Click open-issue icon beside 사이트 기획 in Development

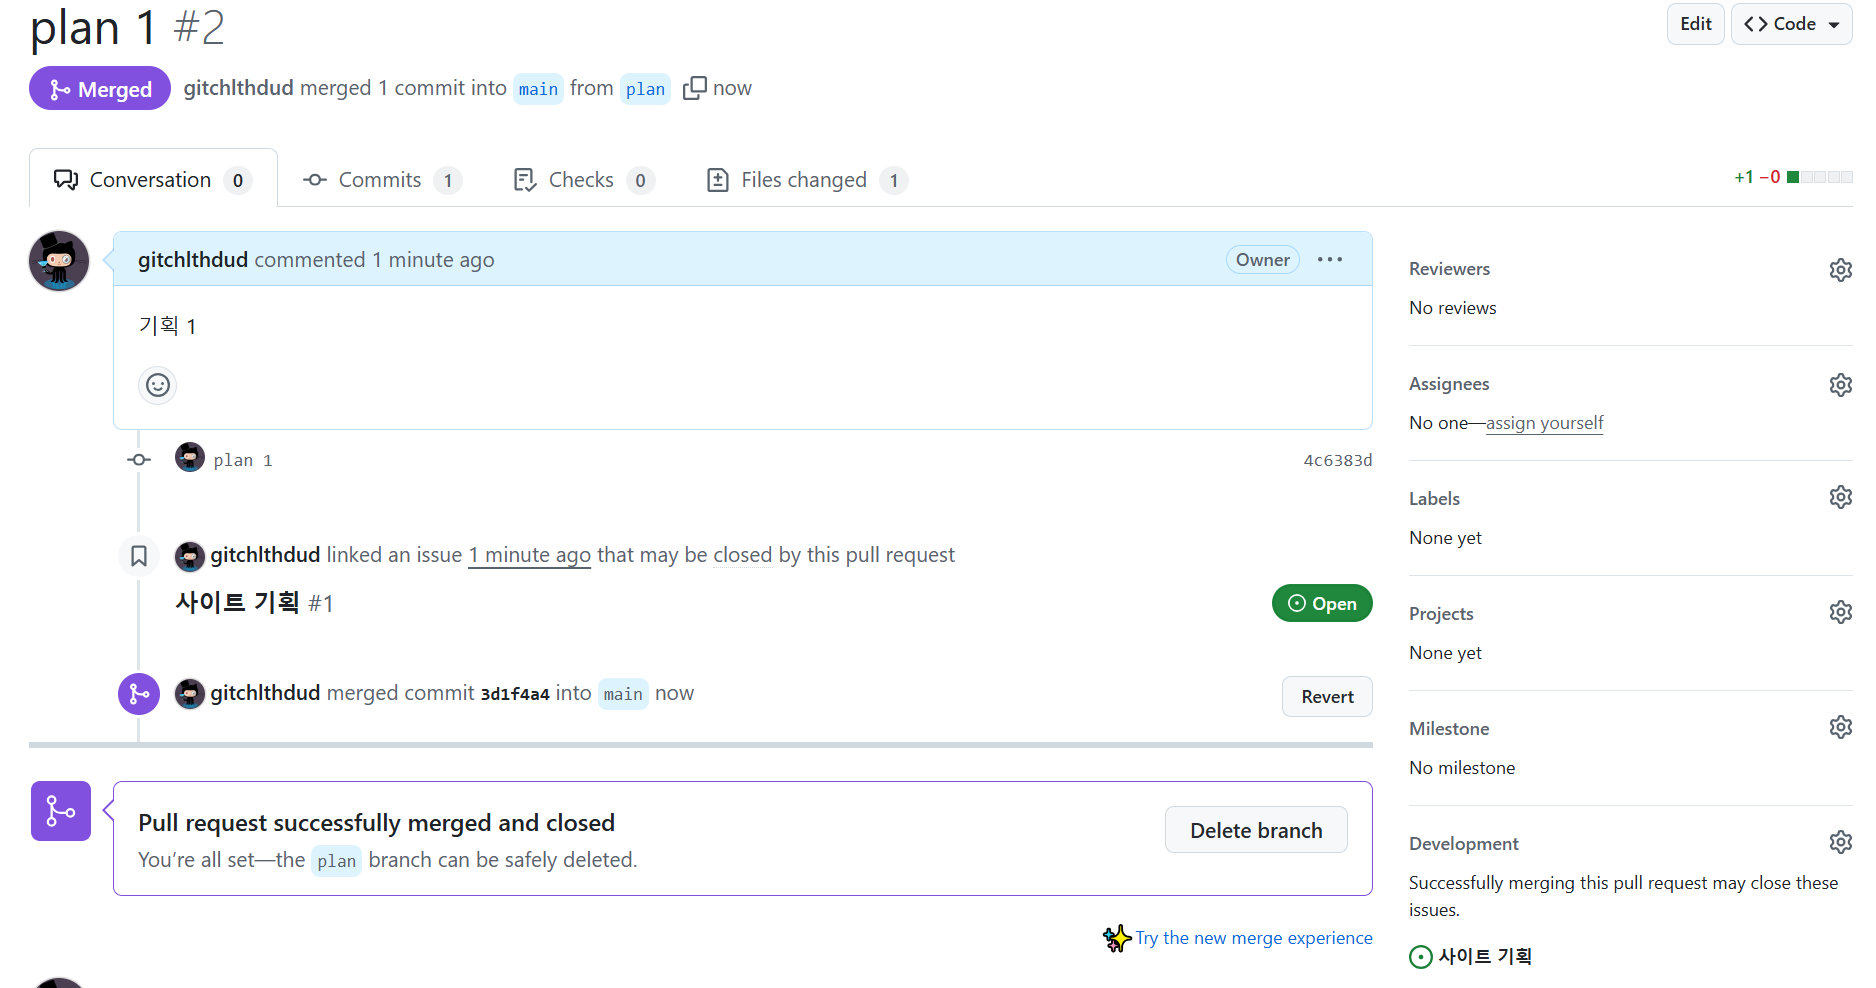coord(1420,957)
